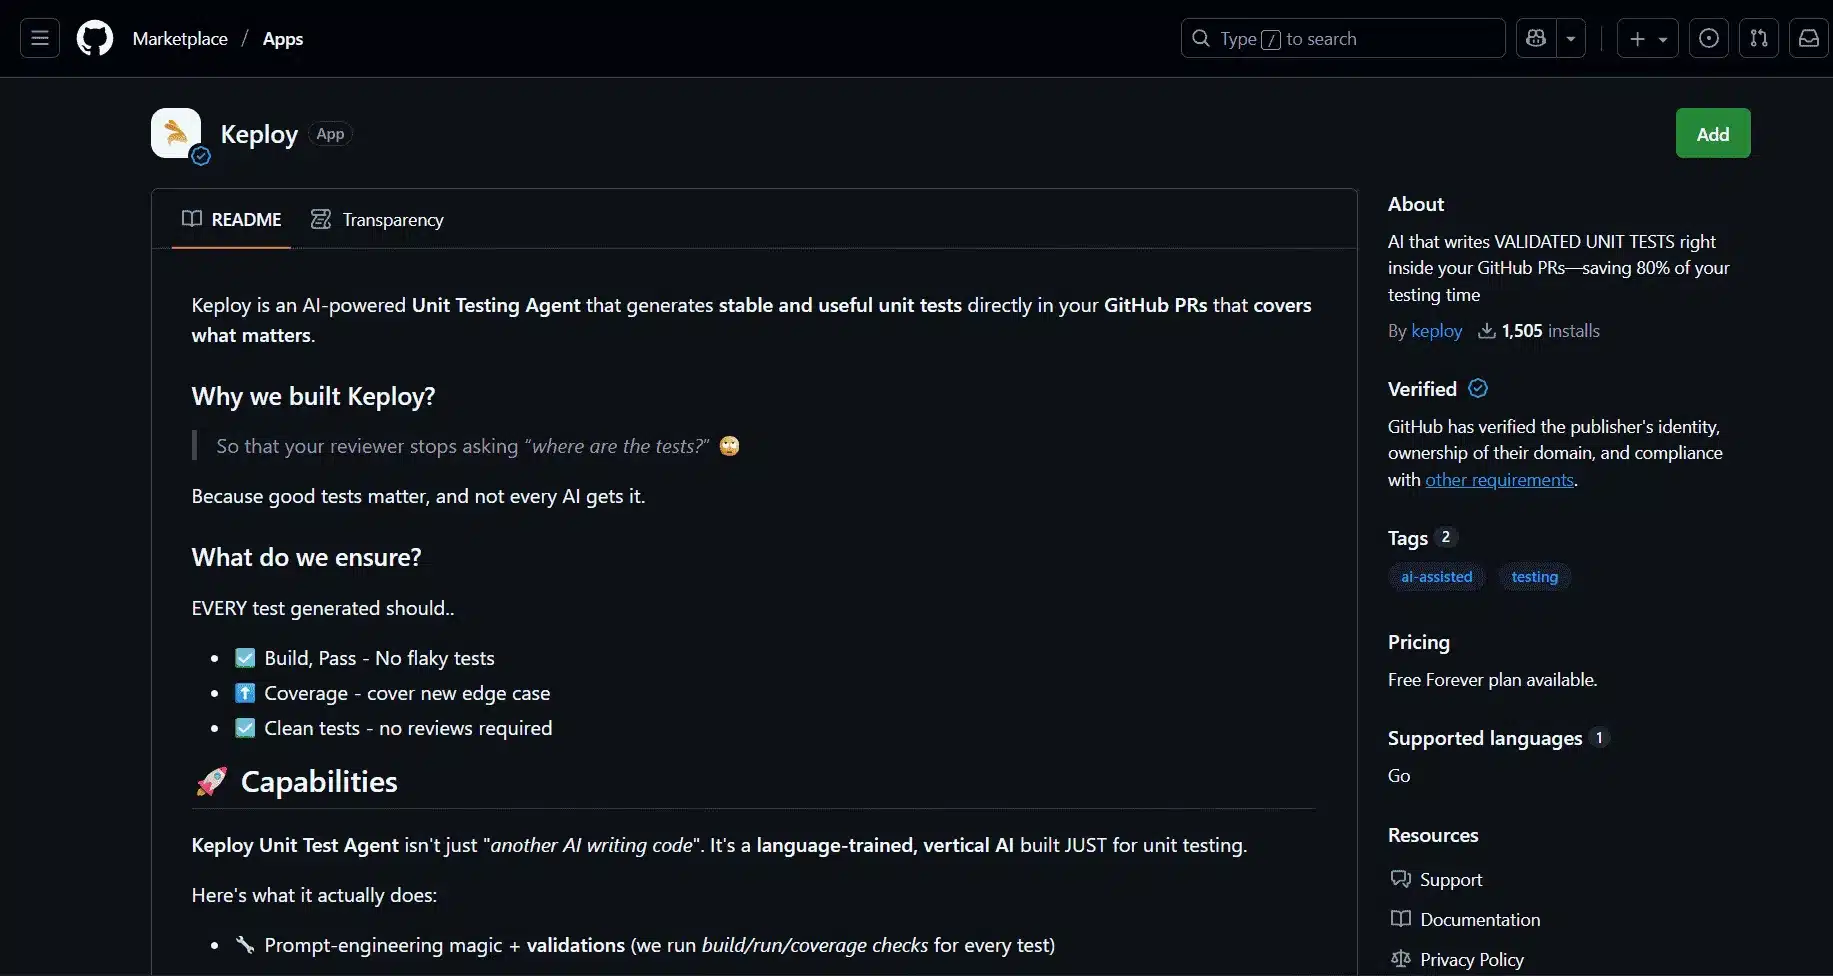Switch to the README tab
1833x976 pixels.
(232, 220)
